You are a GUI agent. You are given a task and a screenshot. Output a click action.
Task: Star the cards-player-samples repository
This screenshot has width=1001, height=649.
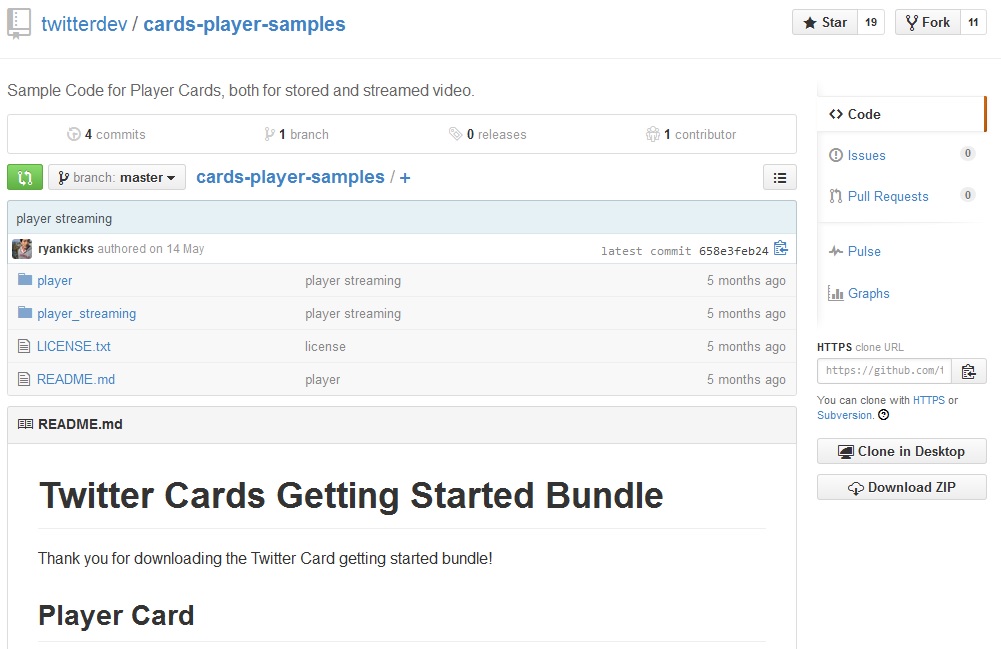coord(825,23)
